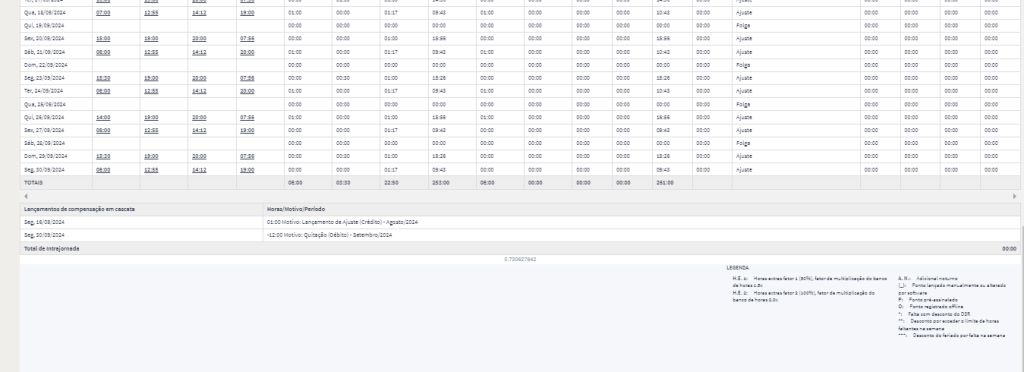Screen dimensions: 1024x372
Task: Click the 261:00 total in the totals row
Action: coord(665,183)
